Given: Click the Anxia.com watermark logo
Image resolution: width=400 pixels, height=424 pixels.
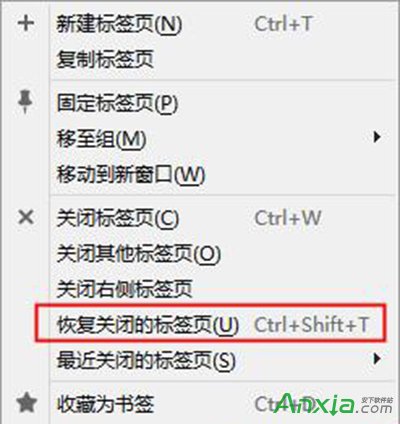Looking at the screenshot, I should coord(335,404).
